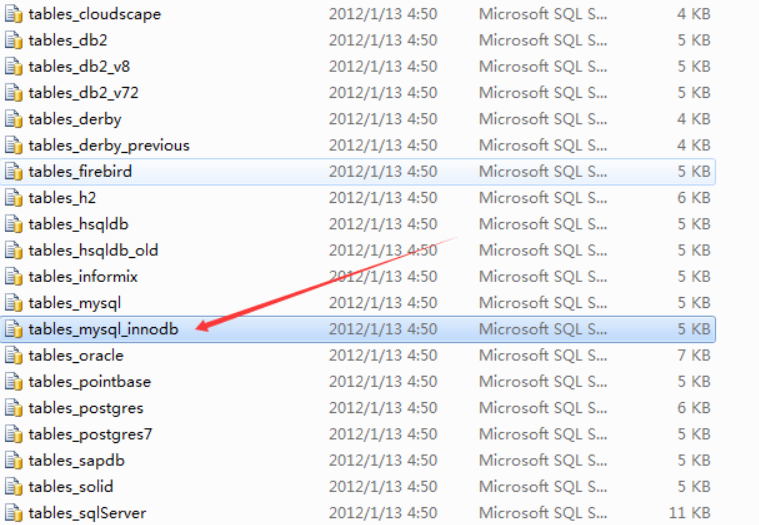Select the file name tables_db2
The image size is (759, 525).
[68, 40]
